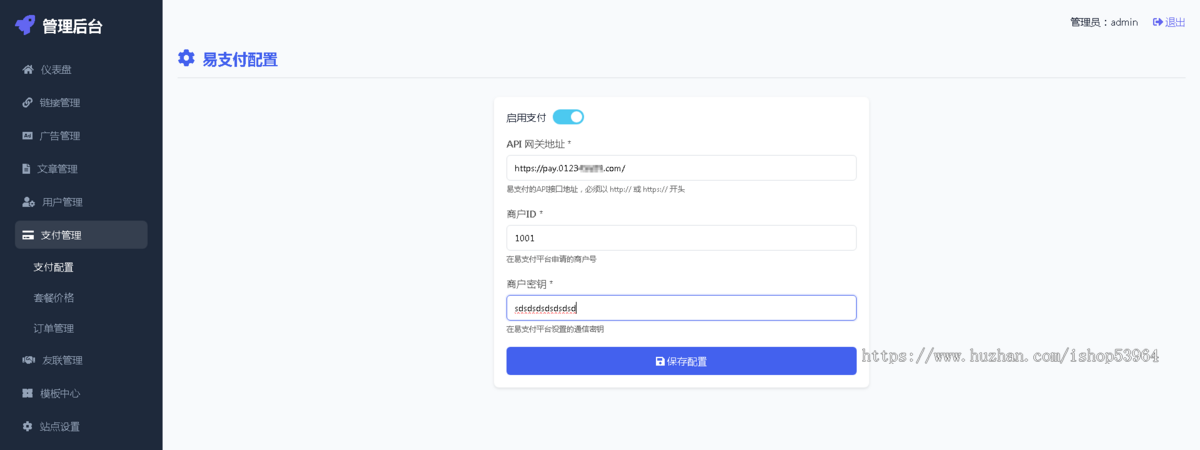Focus the 商户密钥 input field

pyautogui.click(x=681, y=308)
